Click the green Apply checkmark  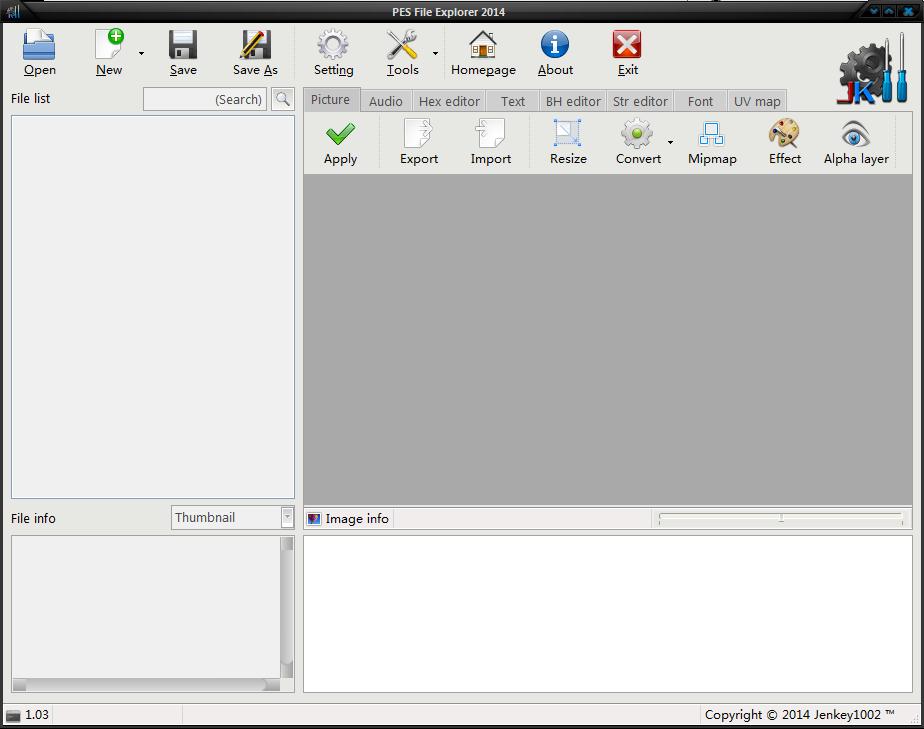[x=341, y=134]
